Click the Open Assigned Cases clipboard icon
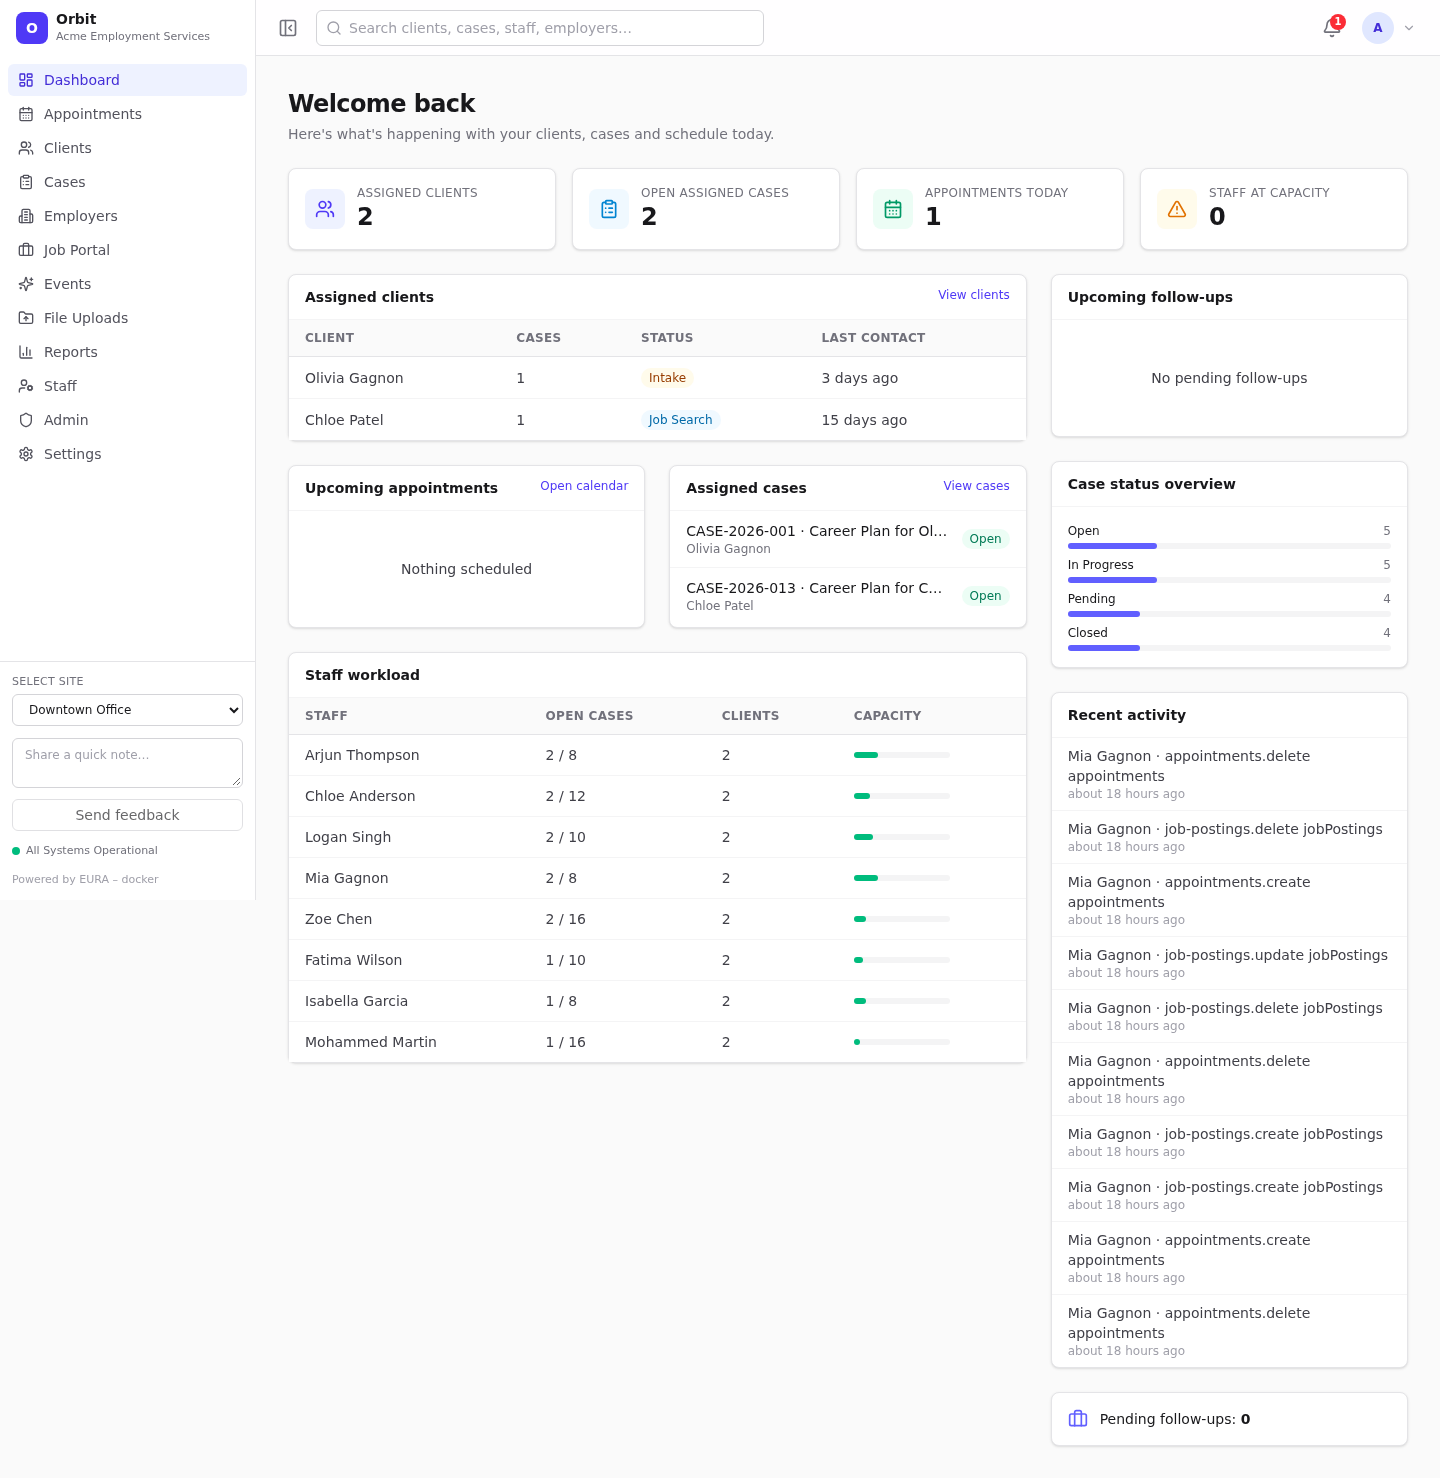 click(609, 209)
